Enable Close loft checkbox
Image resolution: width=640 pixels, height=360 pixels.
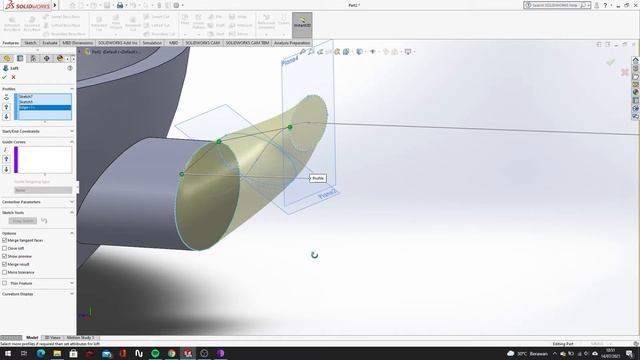click(4, 248)
